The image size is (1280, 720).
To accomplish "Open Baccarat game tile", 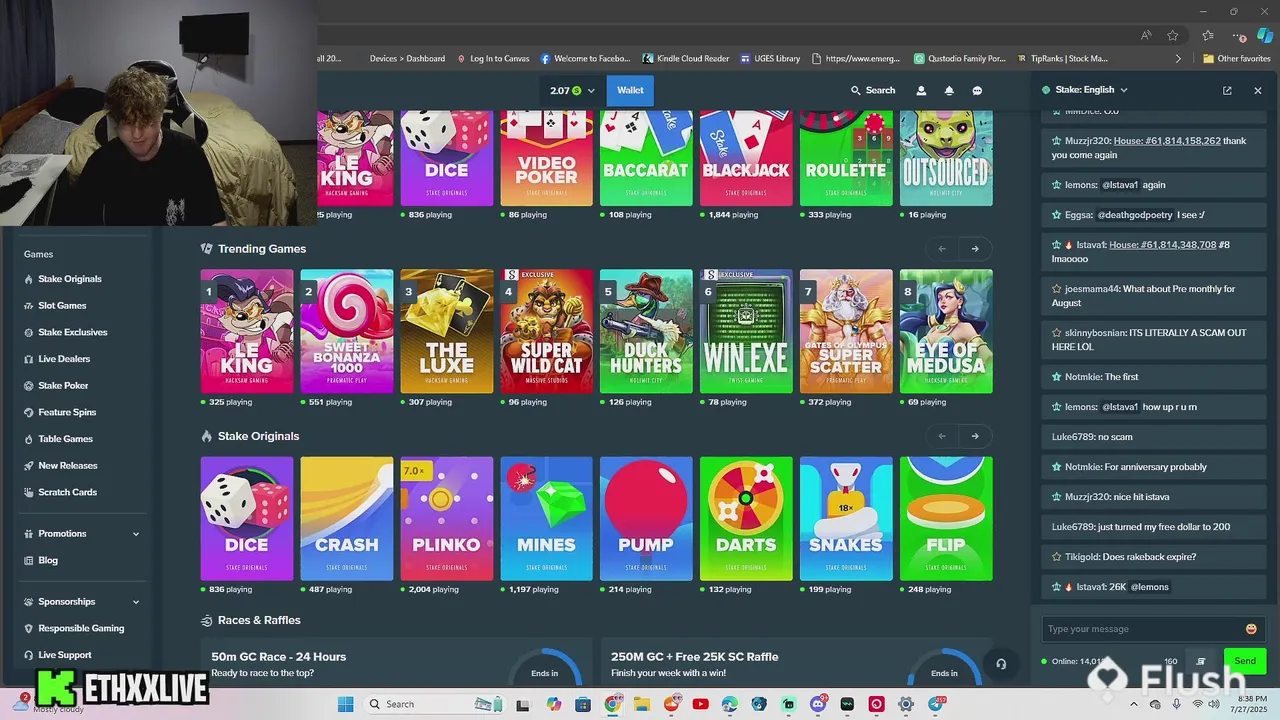I will (x=646, y=158).
